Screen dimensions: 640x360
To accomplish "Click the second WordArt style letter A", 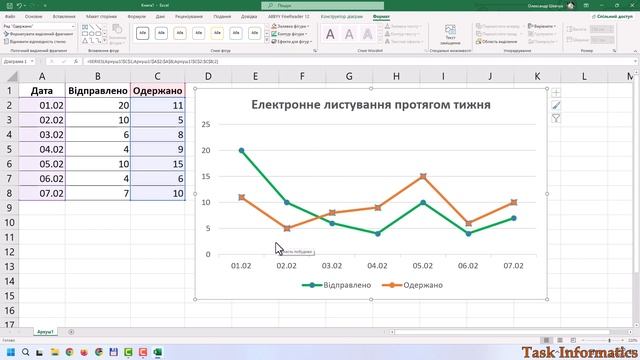I will 349,34.
